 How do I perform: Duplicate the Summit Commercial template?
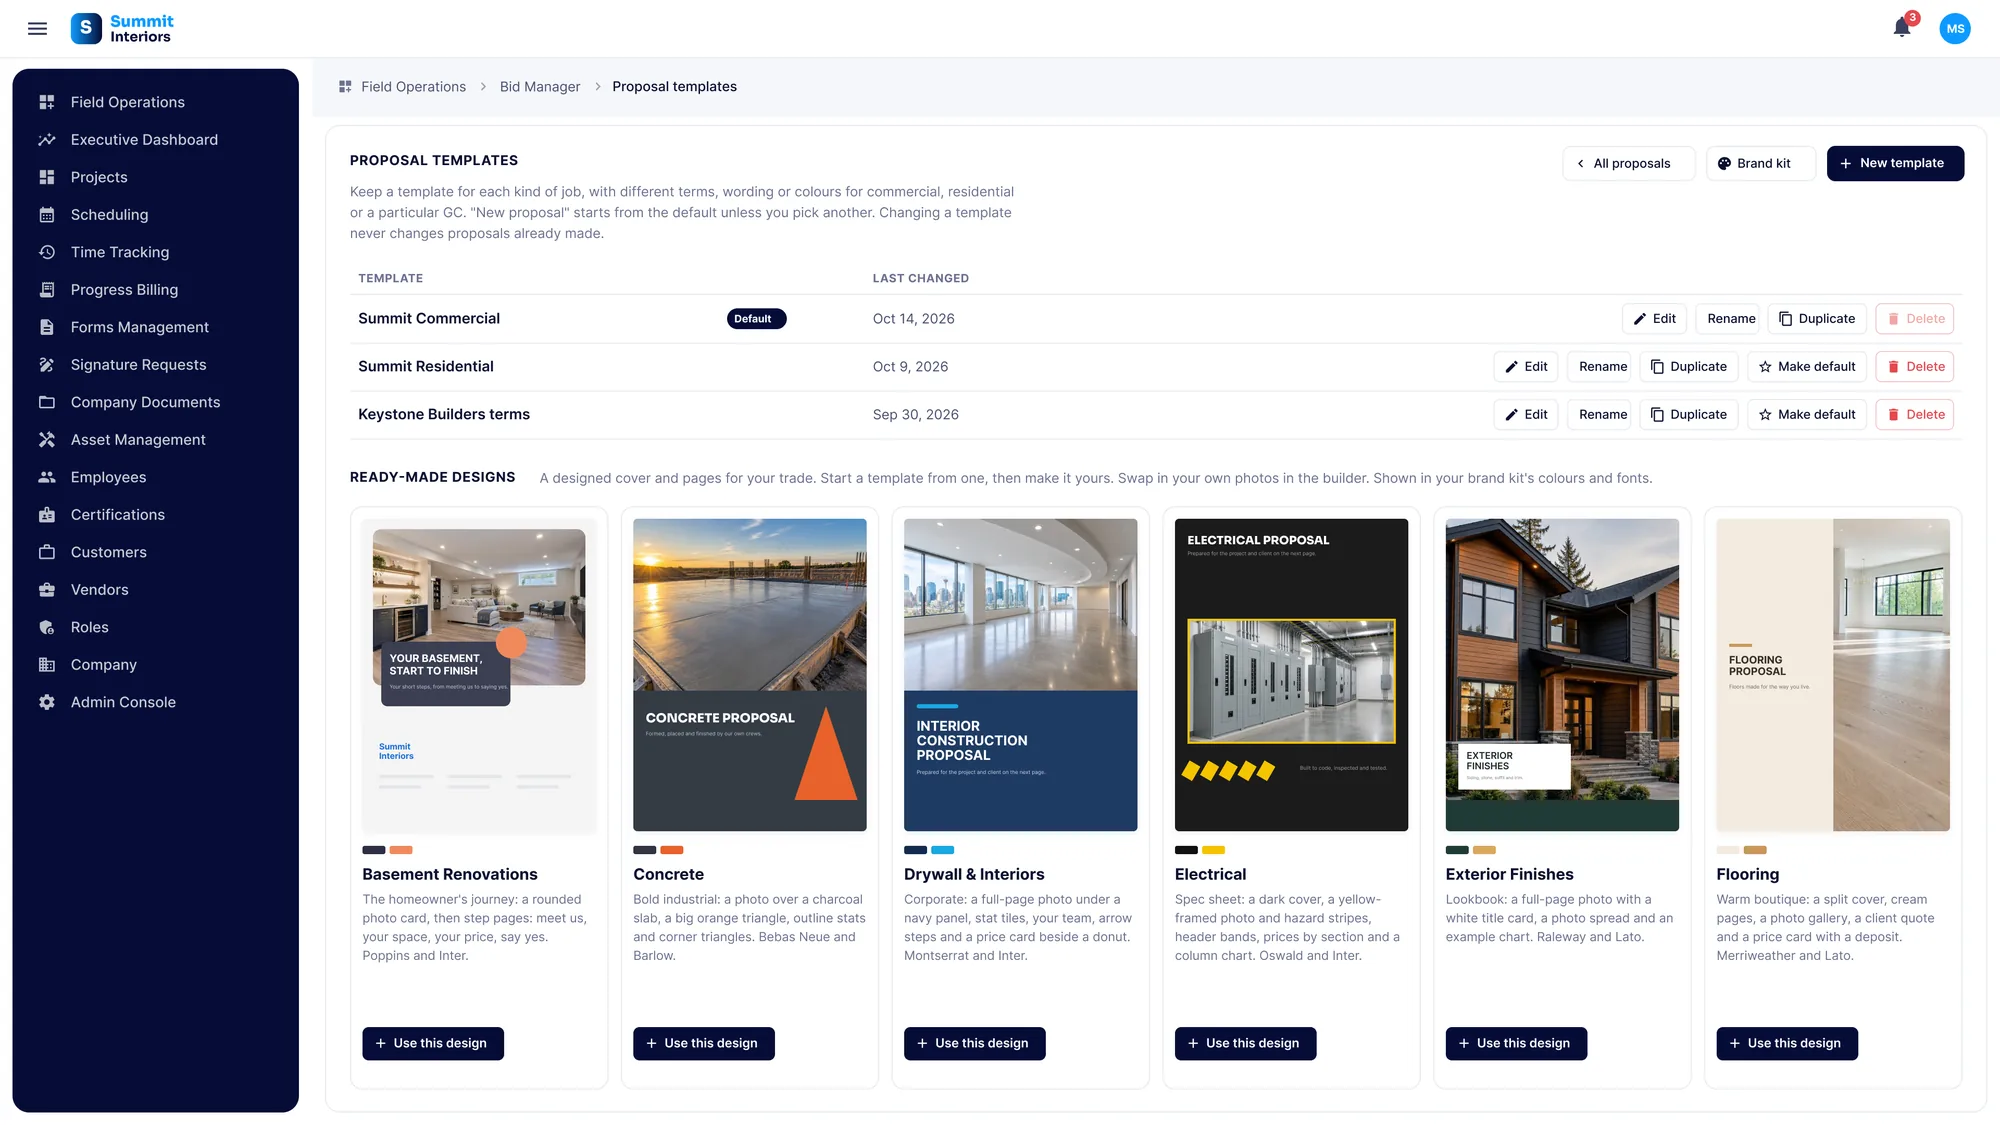coord(1817,319)
